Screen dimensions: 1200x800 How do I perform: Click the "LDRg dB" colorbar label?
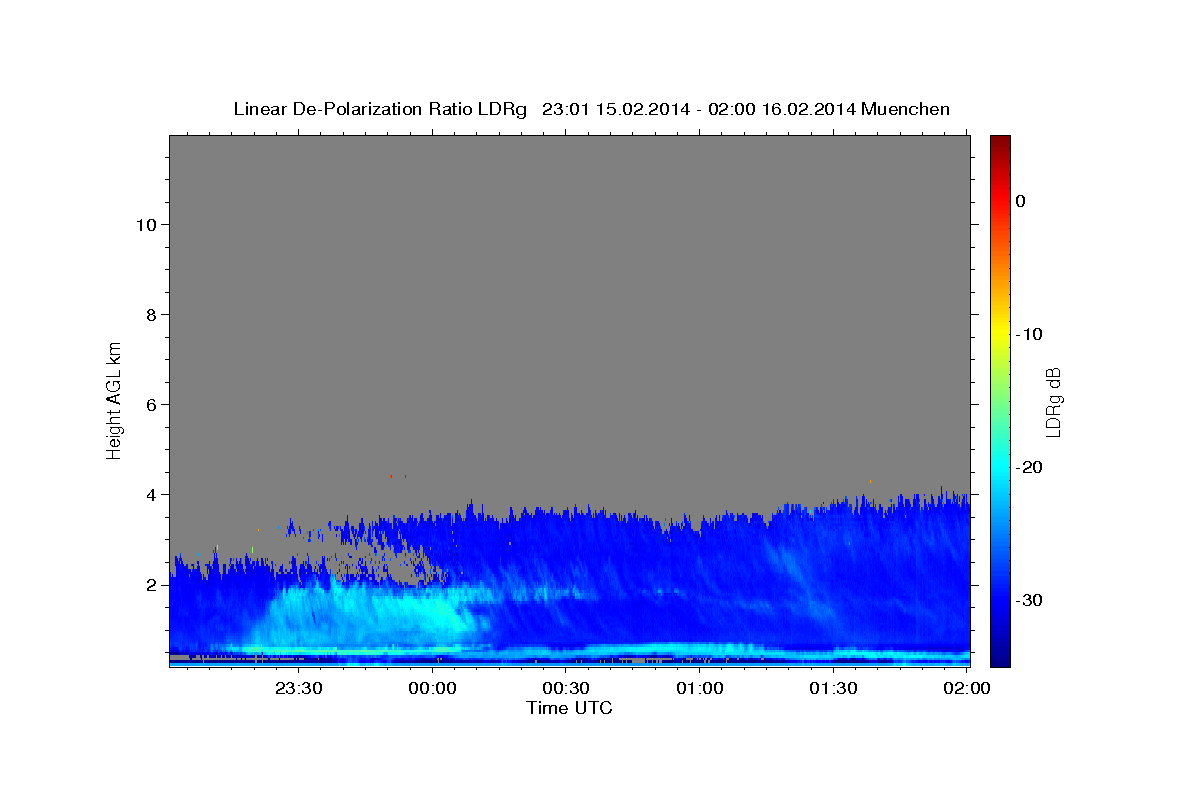pyautogui.click(x=1053, y=401)
